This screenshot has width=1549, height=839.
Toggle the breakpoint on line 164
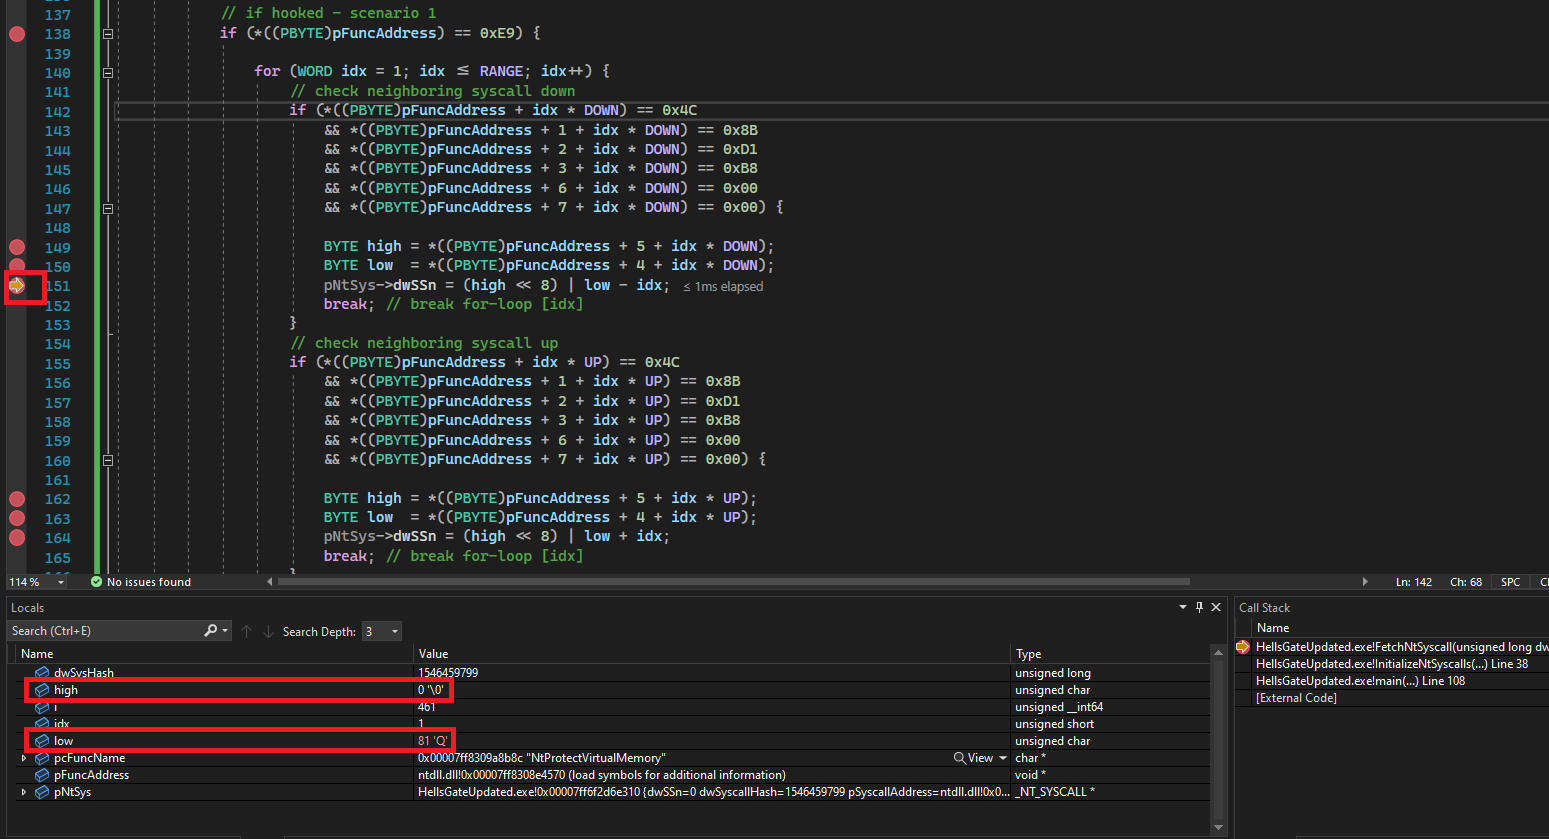click(17, 537)
